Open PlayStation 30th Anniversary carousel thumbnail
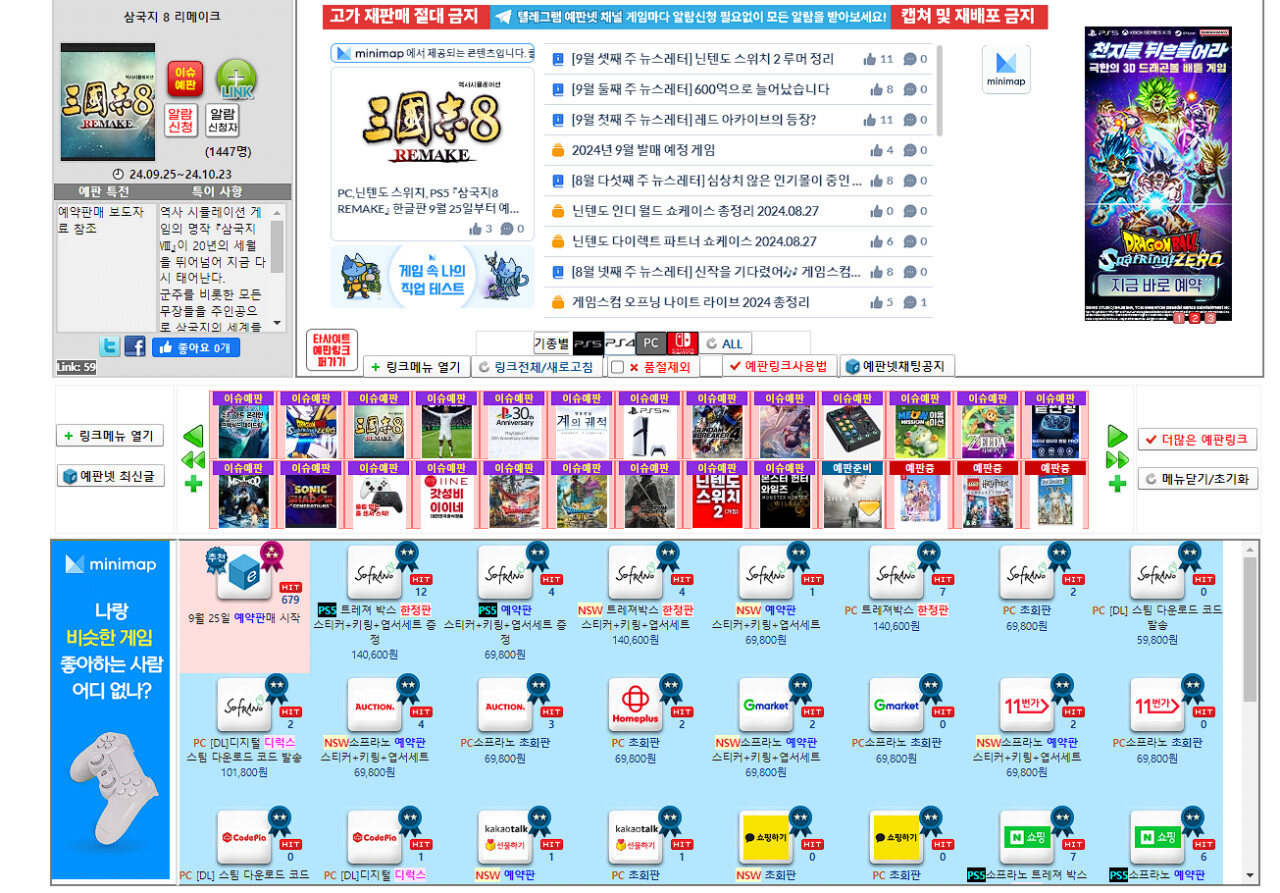The image size is (1280, 893). [513, 432]
